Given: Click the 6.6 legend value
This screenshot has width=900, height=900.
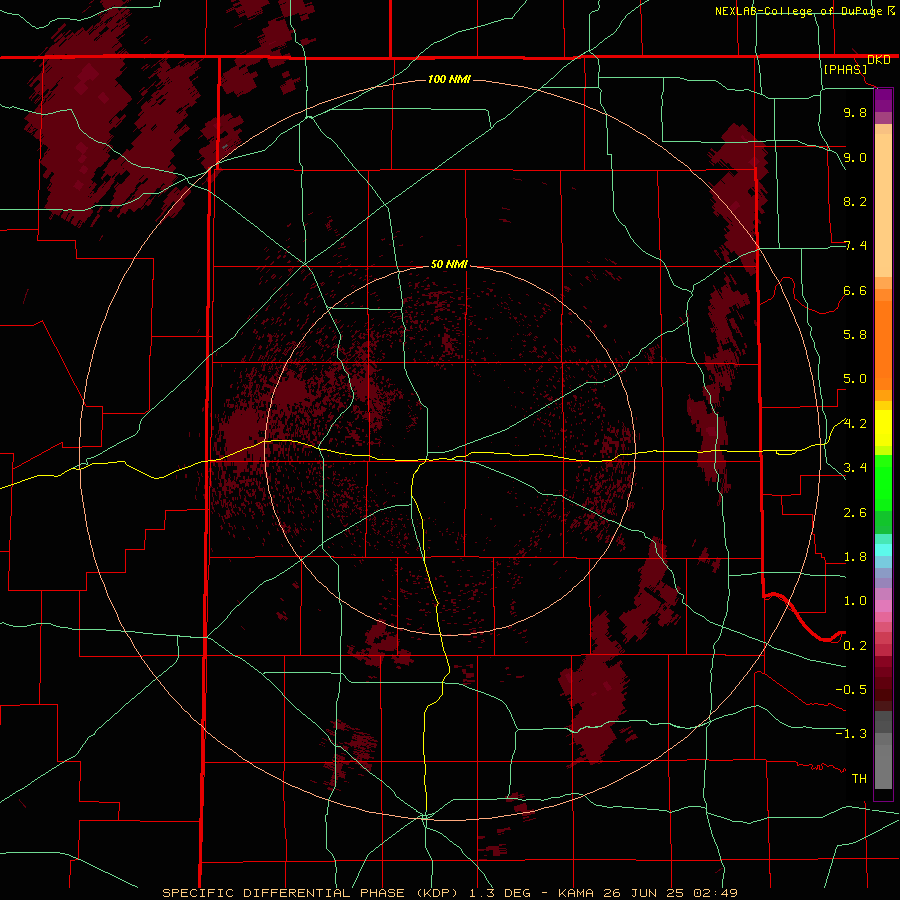Looking at the screenshot, I should point(855,290).
